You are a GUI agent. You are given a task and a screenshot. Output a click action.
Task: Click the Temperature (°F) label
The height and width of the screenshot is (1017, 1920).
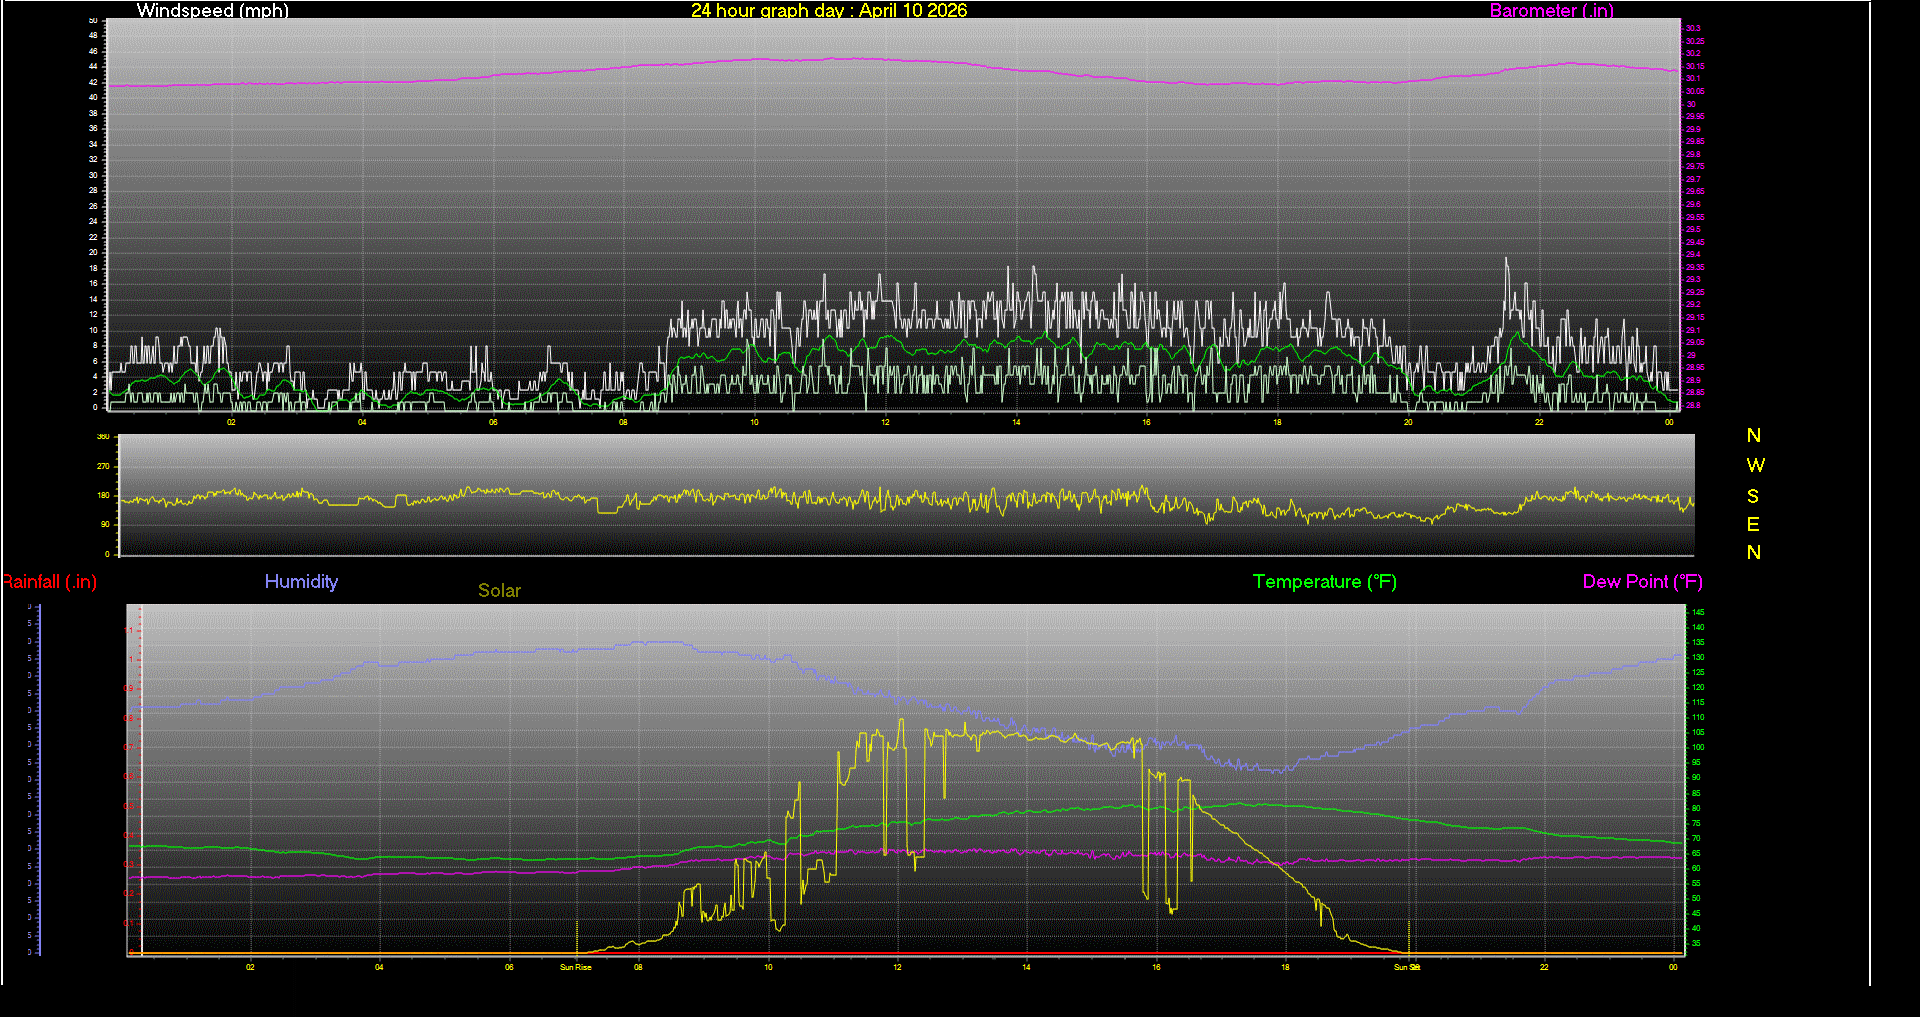tap(1324, 581)
